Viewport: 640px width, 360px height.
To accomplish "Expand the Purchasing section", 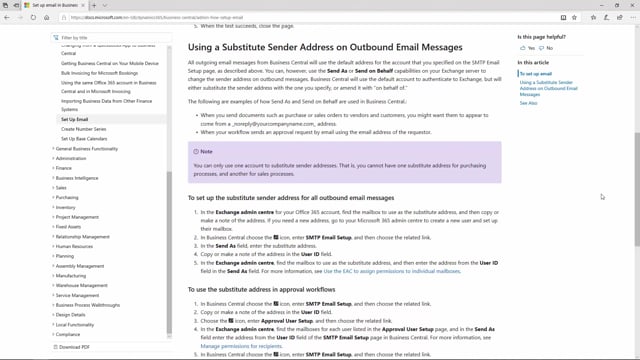I will tap(67, 198).
